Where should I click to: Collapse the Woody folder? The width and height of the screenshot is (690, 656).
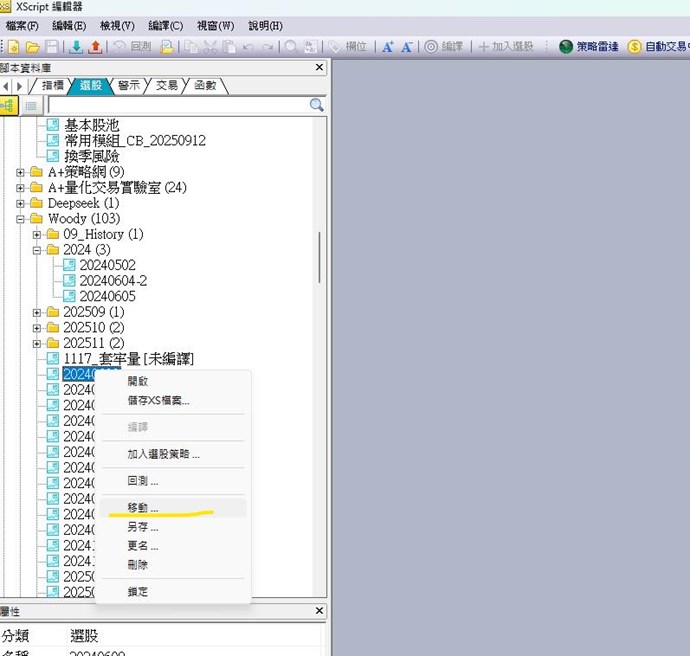point(21,218)
